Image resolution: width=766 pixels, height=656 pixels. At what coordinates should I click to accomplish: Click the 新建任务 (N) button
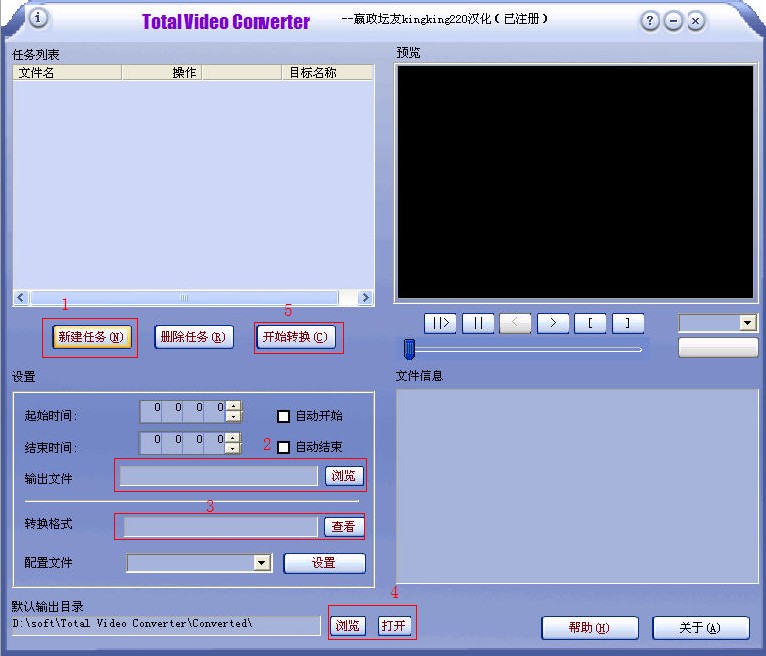click(91, 337)
